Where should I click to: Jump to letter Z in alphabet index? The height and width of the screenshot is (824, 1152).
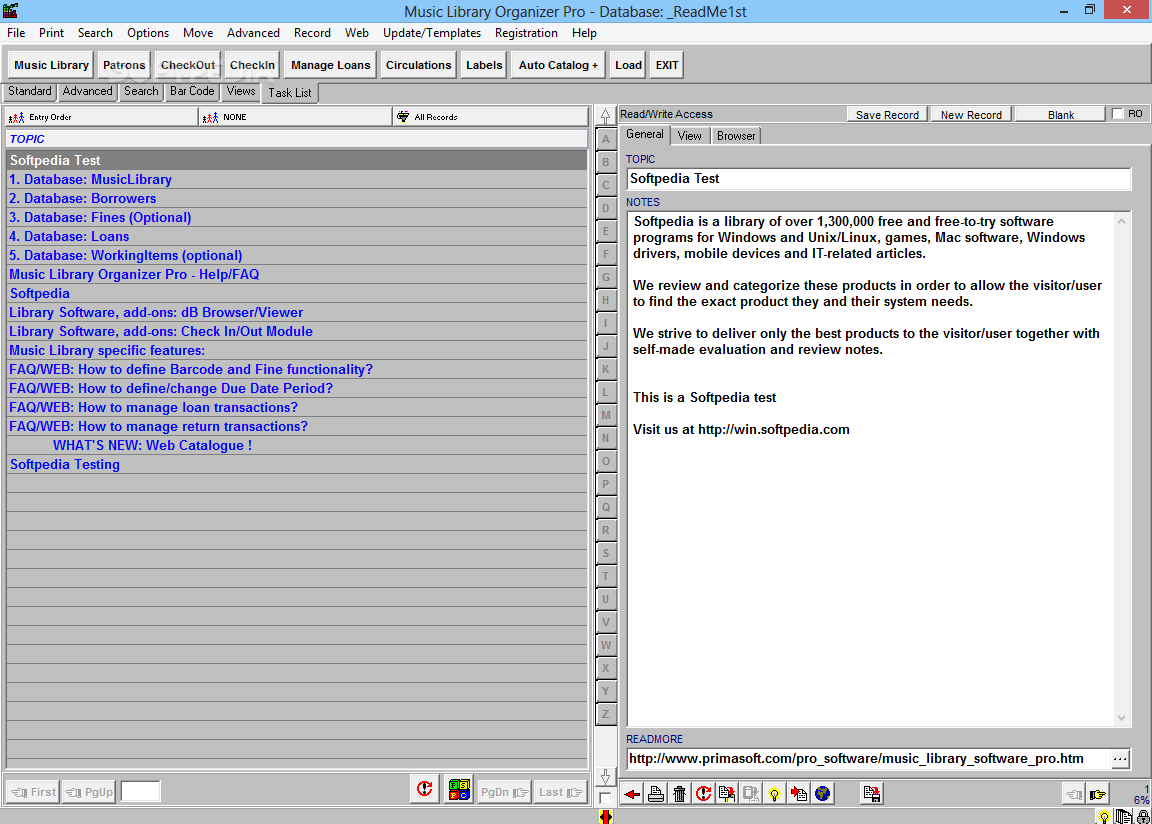(605, 714)
